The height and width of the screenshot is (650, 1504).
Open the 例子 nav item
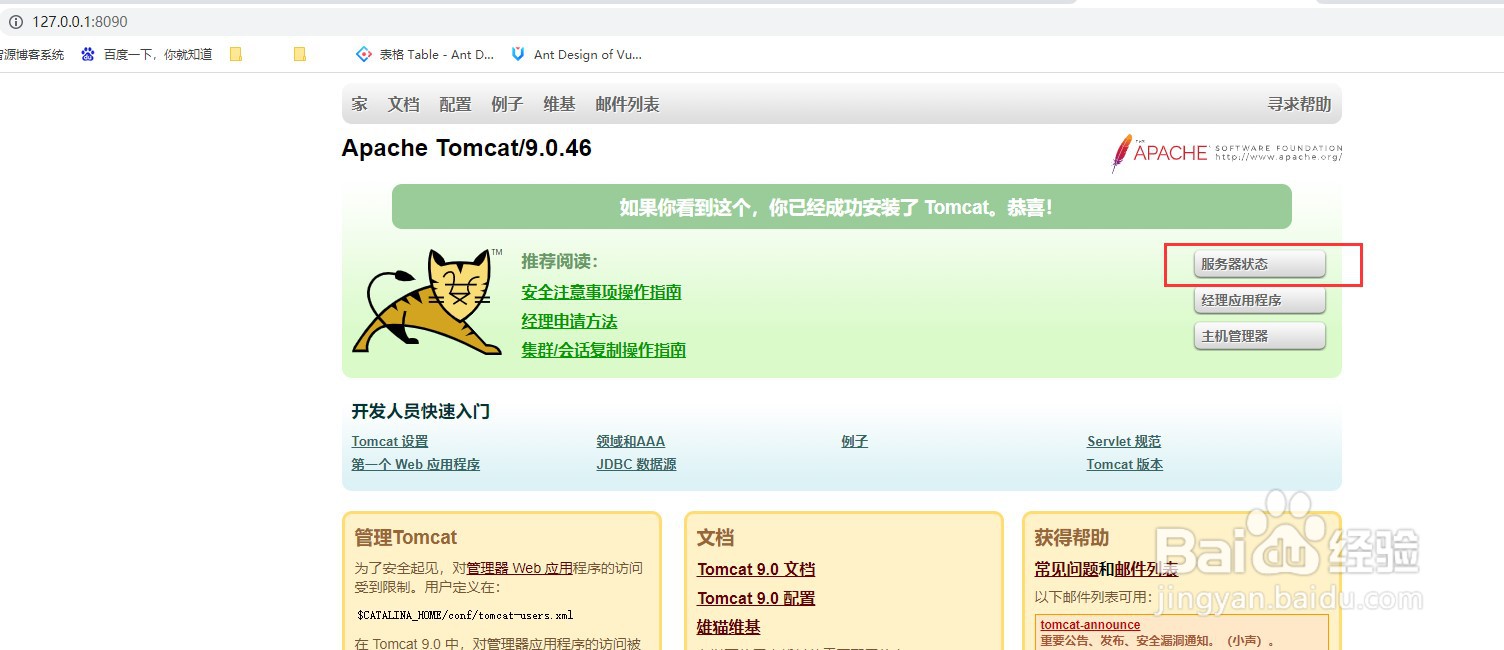[x=507, y=104]
